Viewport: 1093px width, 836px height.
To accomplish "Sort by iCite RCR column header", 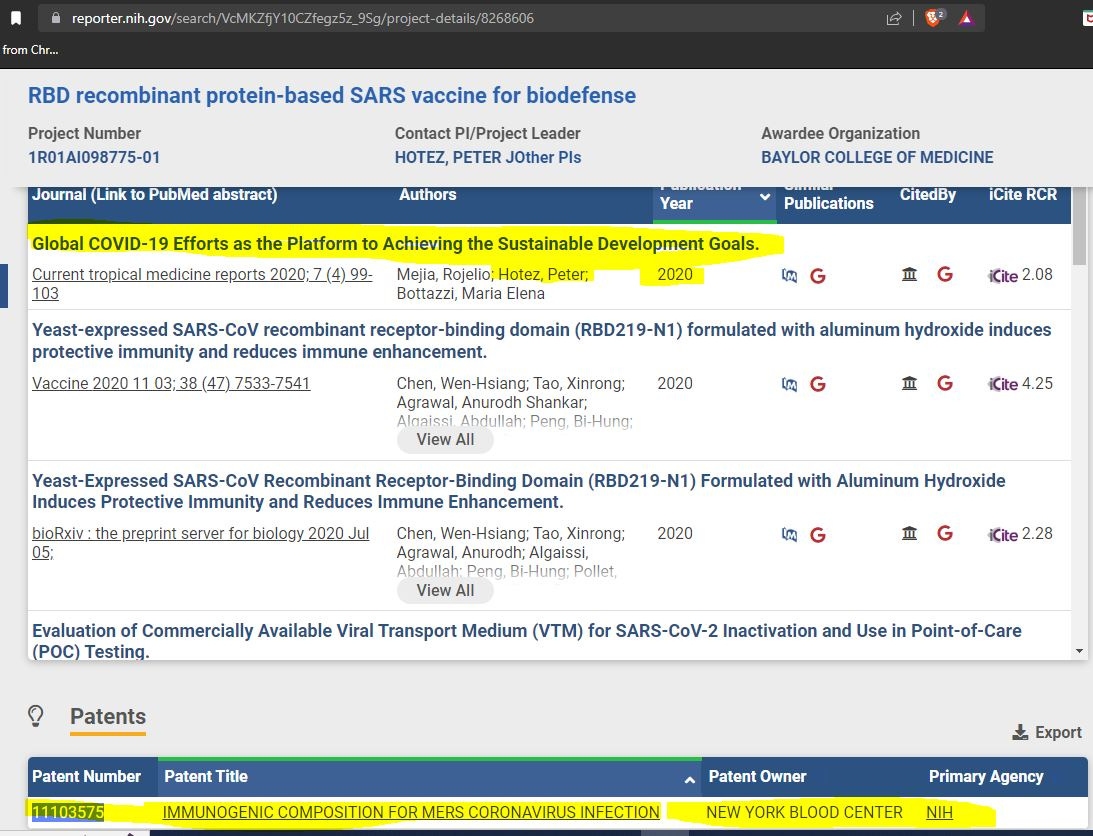I will (1023, 195).
